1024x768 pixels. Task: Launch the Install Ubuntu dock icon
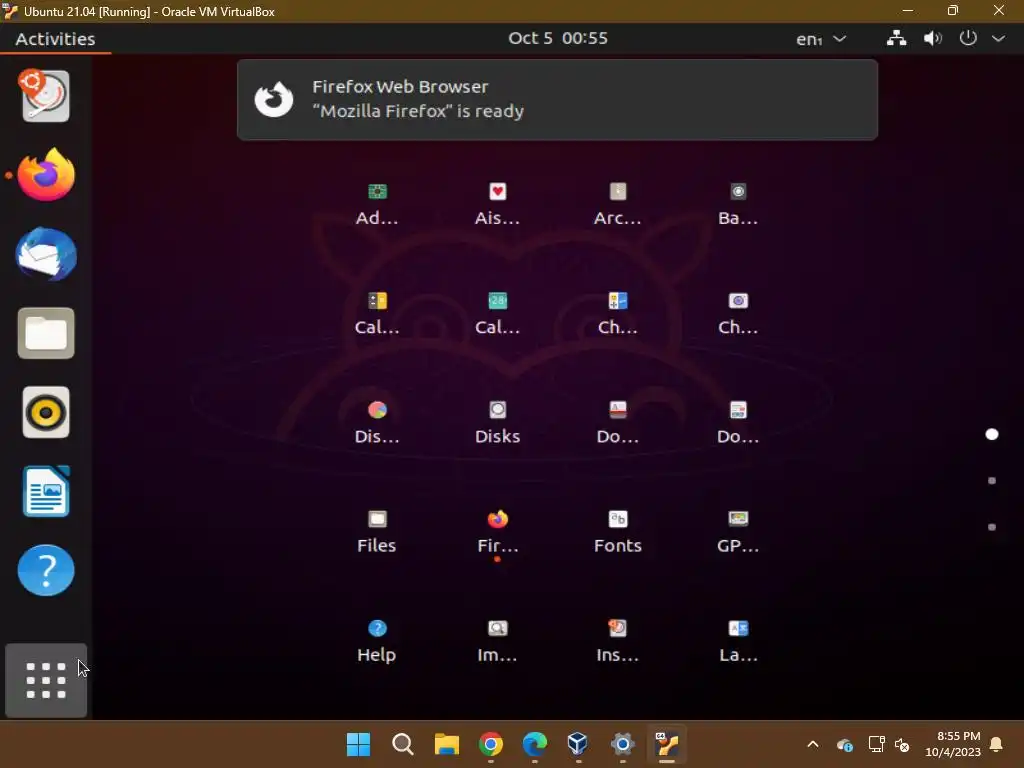(x=45, y=95)
